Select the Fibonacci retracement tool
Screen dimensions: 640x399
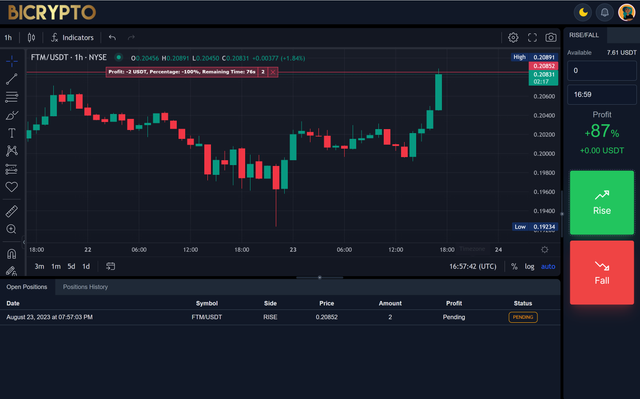tap(11, 97)
